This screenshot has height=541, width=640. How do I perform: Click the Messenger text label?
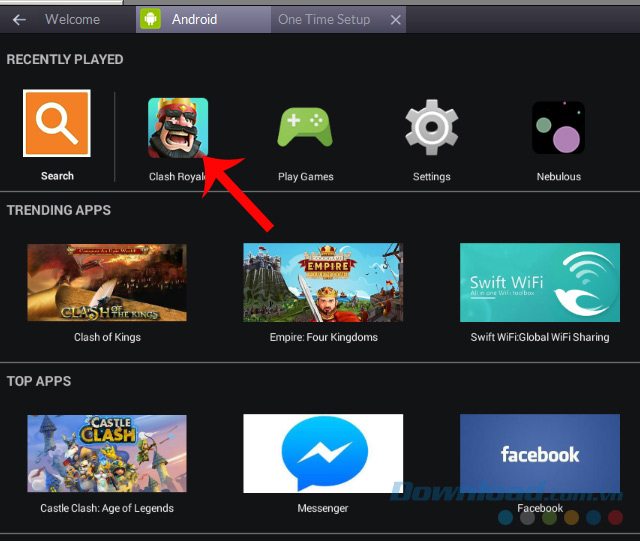[323, 508]
